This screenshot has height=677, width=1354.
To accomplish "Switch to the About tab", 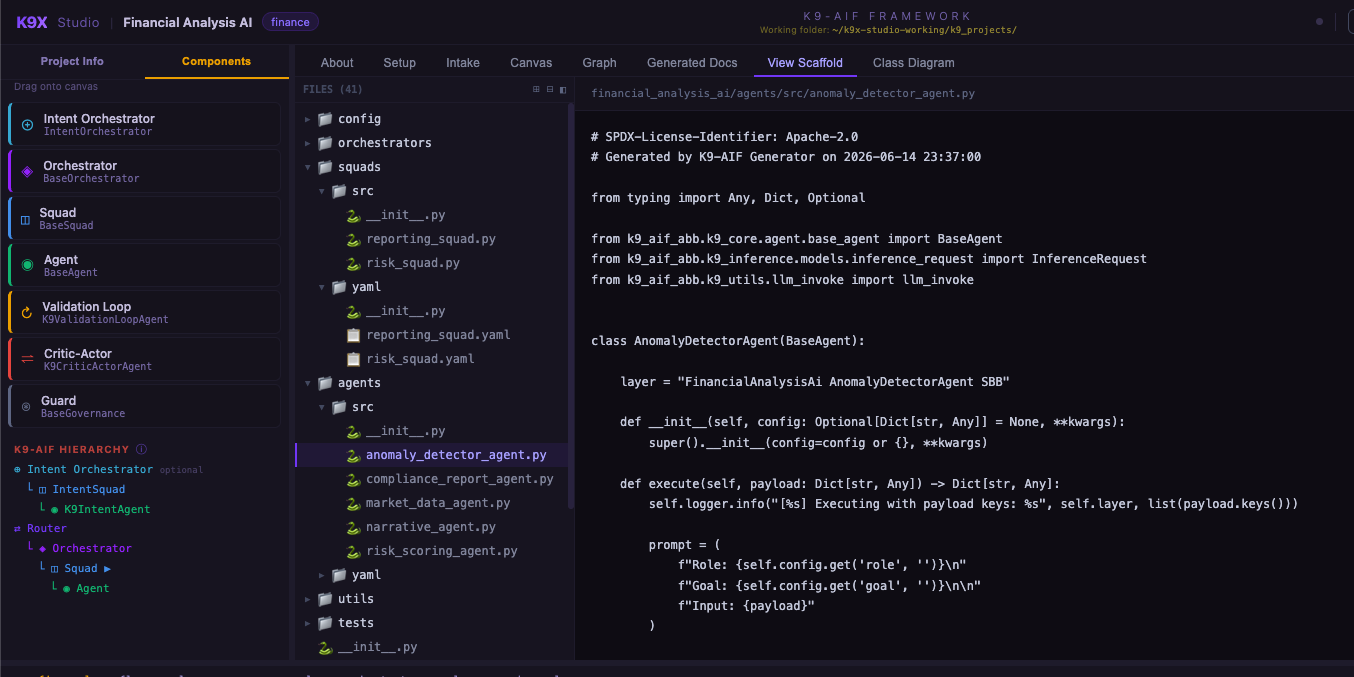I will (337, 62).
